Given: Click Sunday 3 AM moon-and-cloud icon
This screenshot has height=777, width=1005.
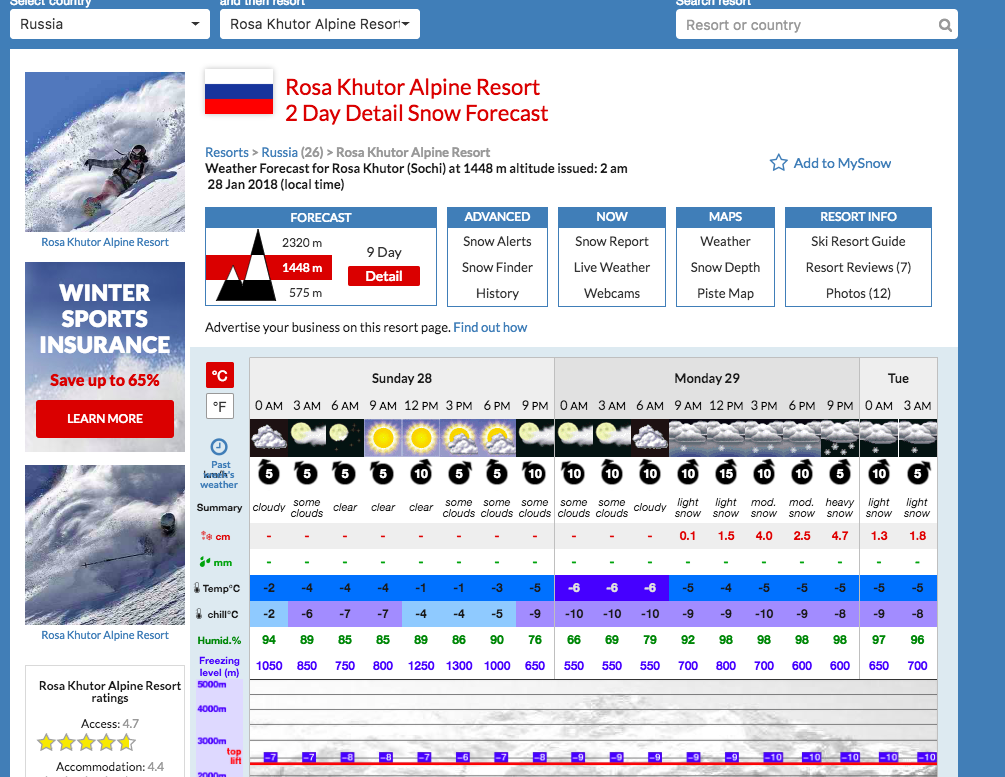Looking at the screenshot, I should point(307,438).
